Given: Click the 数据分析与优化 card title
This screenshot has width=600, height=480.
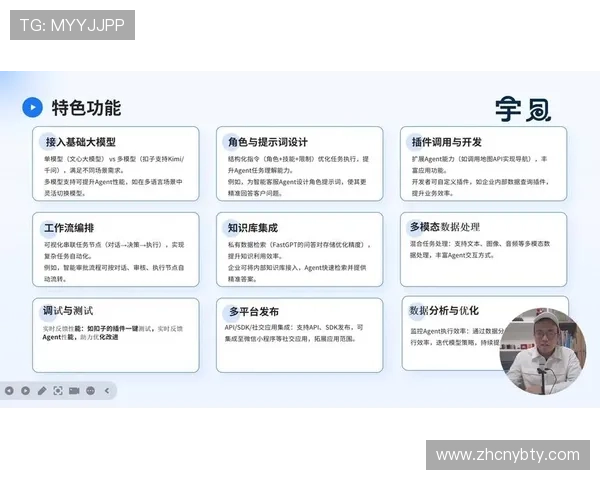Looking at the screenshot, I should [444, 310].
